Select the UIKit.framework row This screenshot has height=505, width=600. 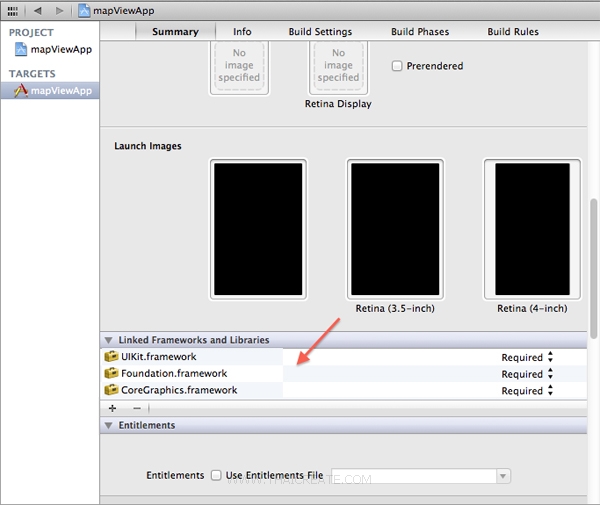coord(344,357)
